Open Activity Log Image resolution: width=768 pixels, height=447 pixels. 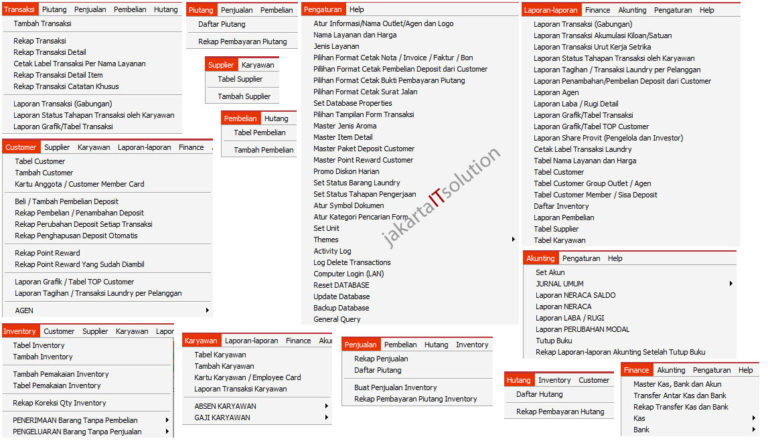pos(332,251)
